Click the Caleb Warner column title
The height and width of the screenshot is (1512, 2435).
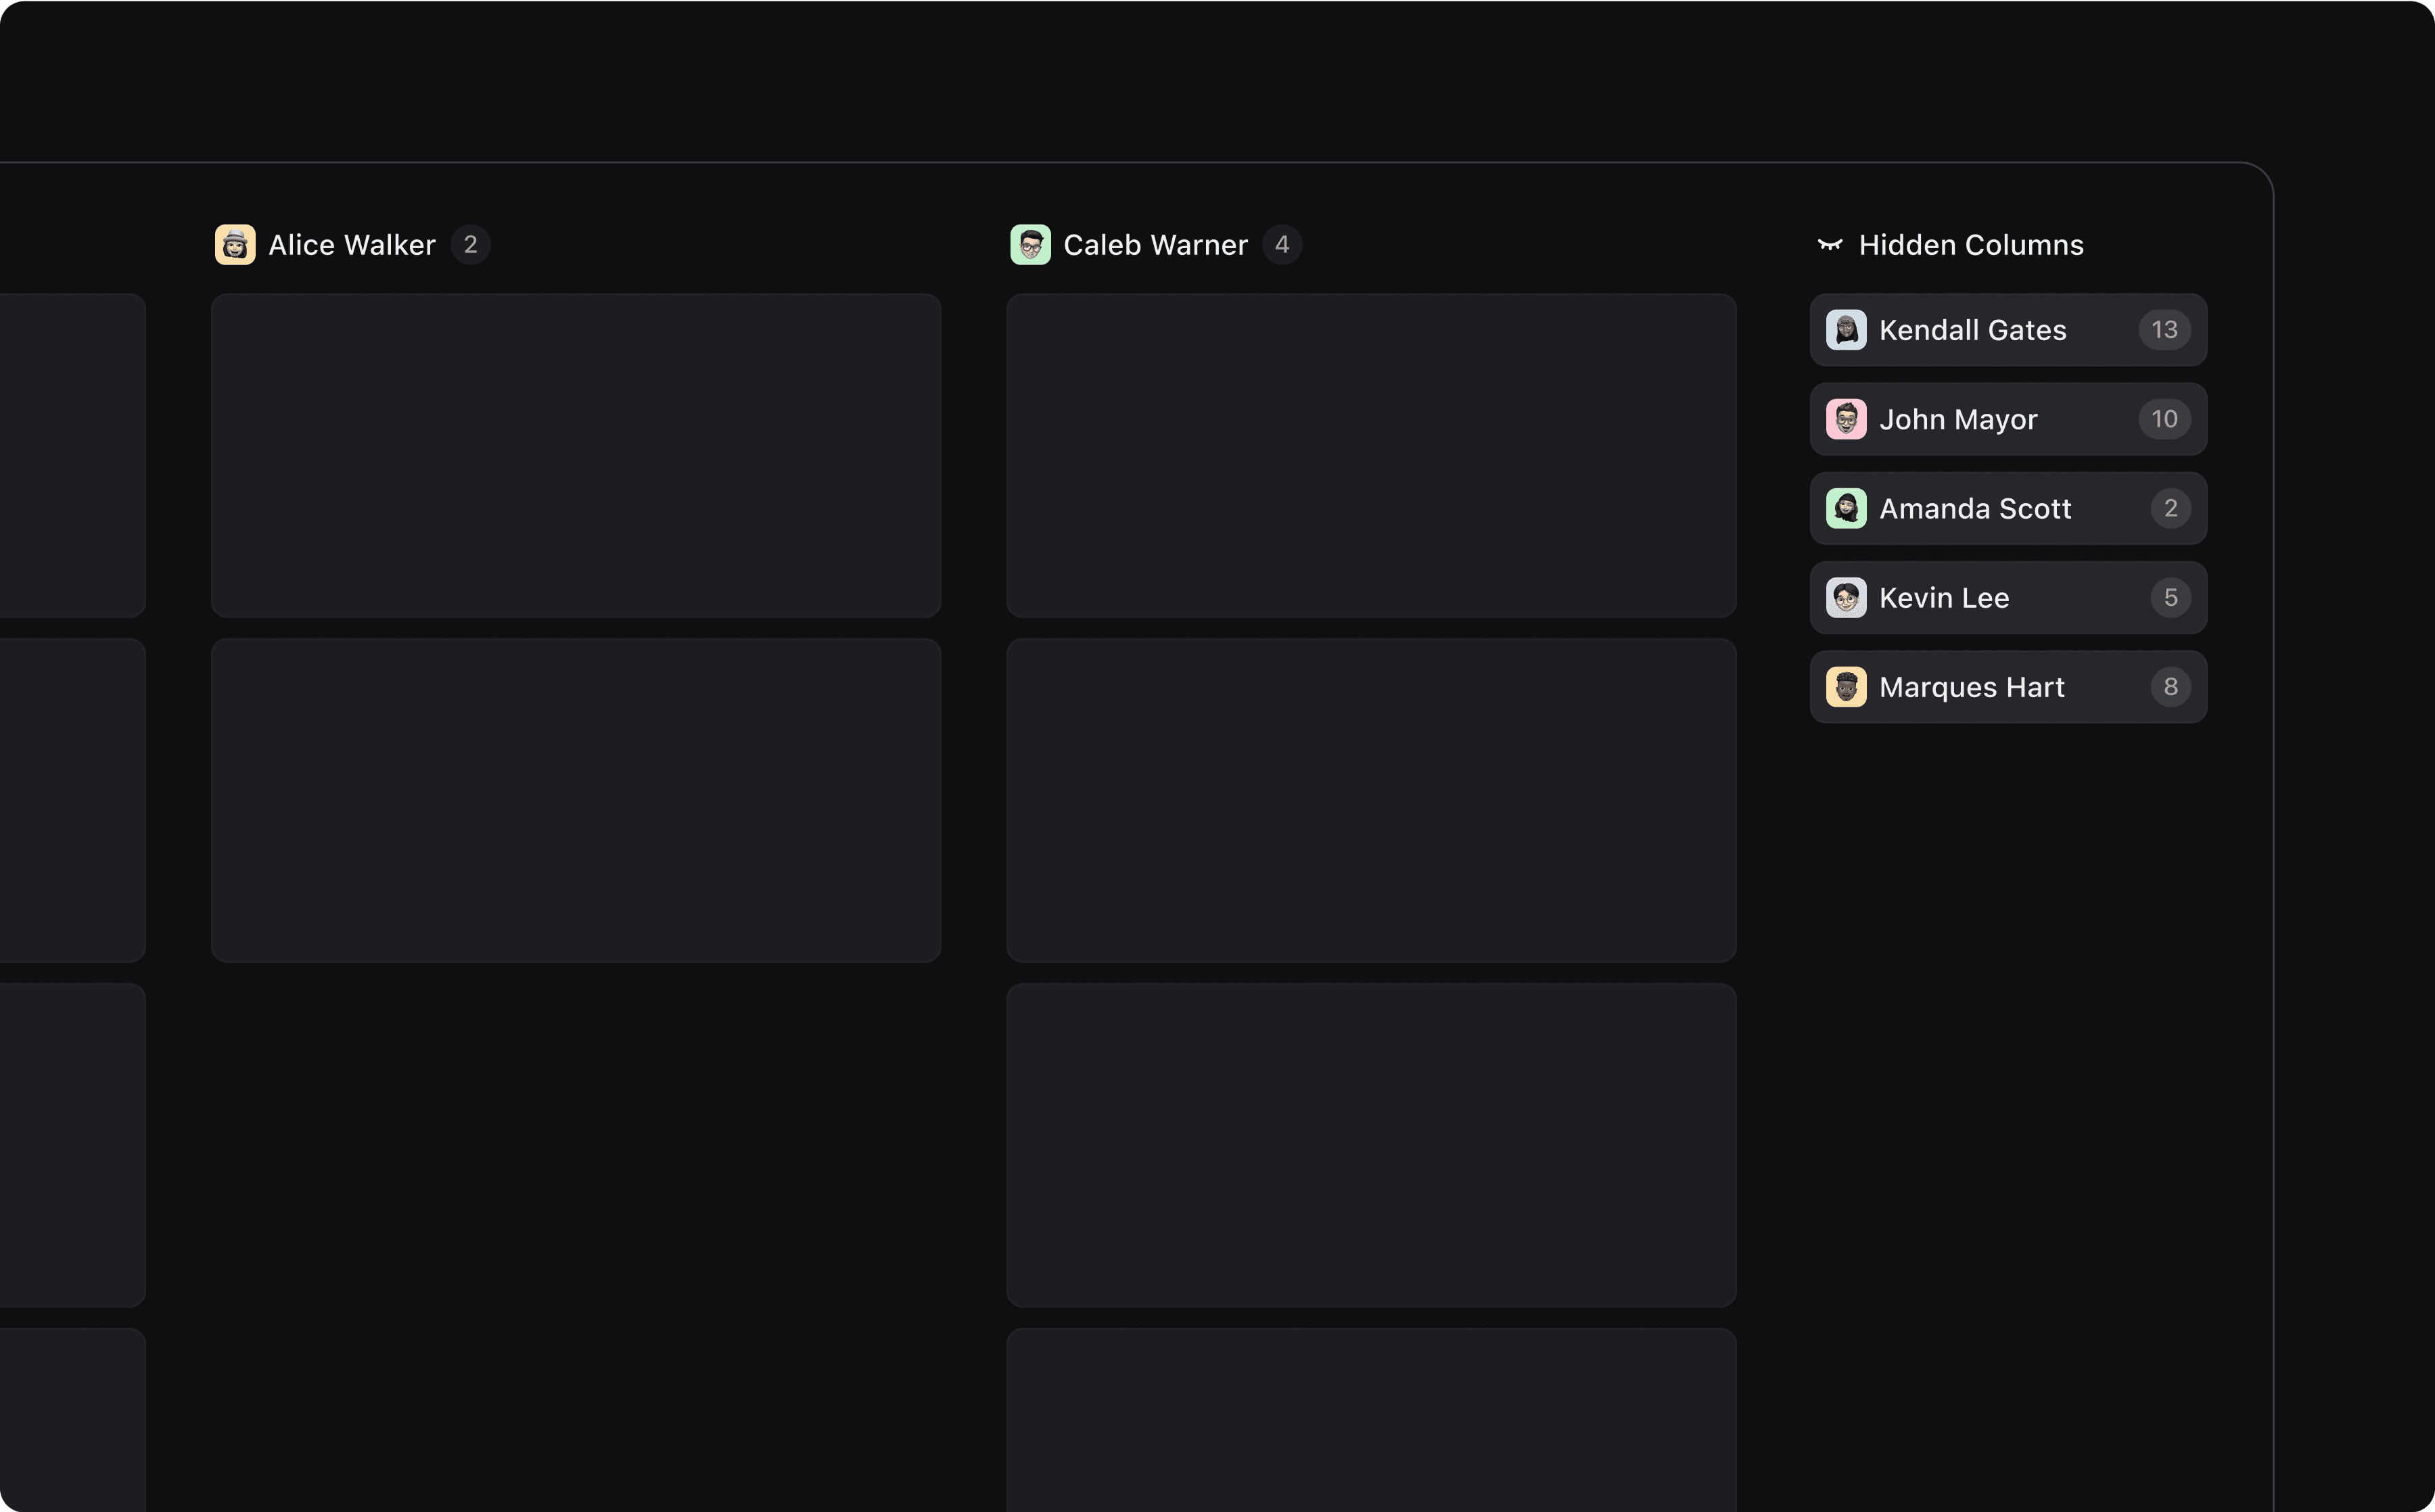[1155, 245]
